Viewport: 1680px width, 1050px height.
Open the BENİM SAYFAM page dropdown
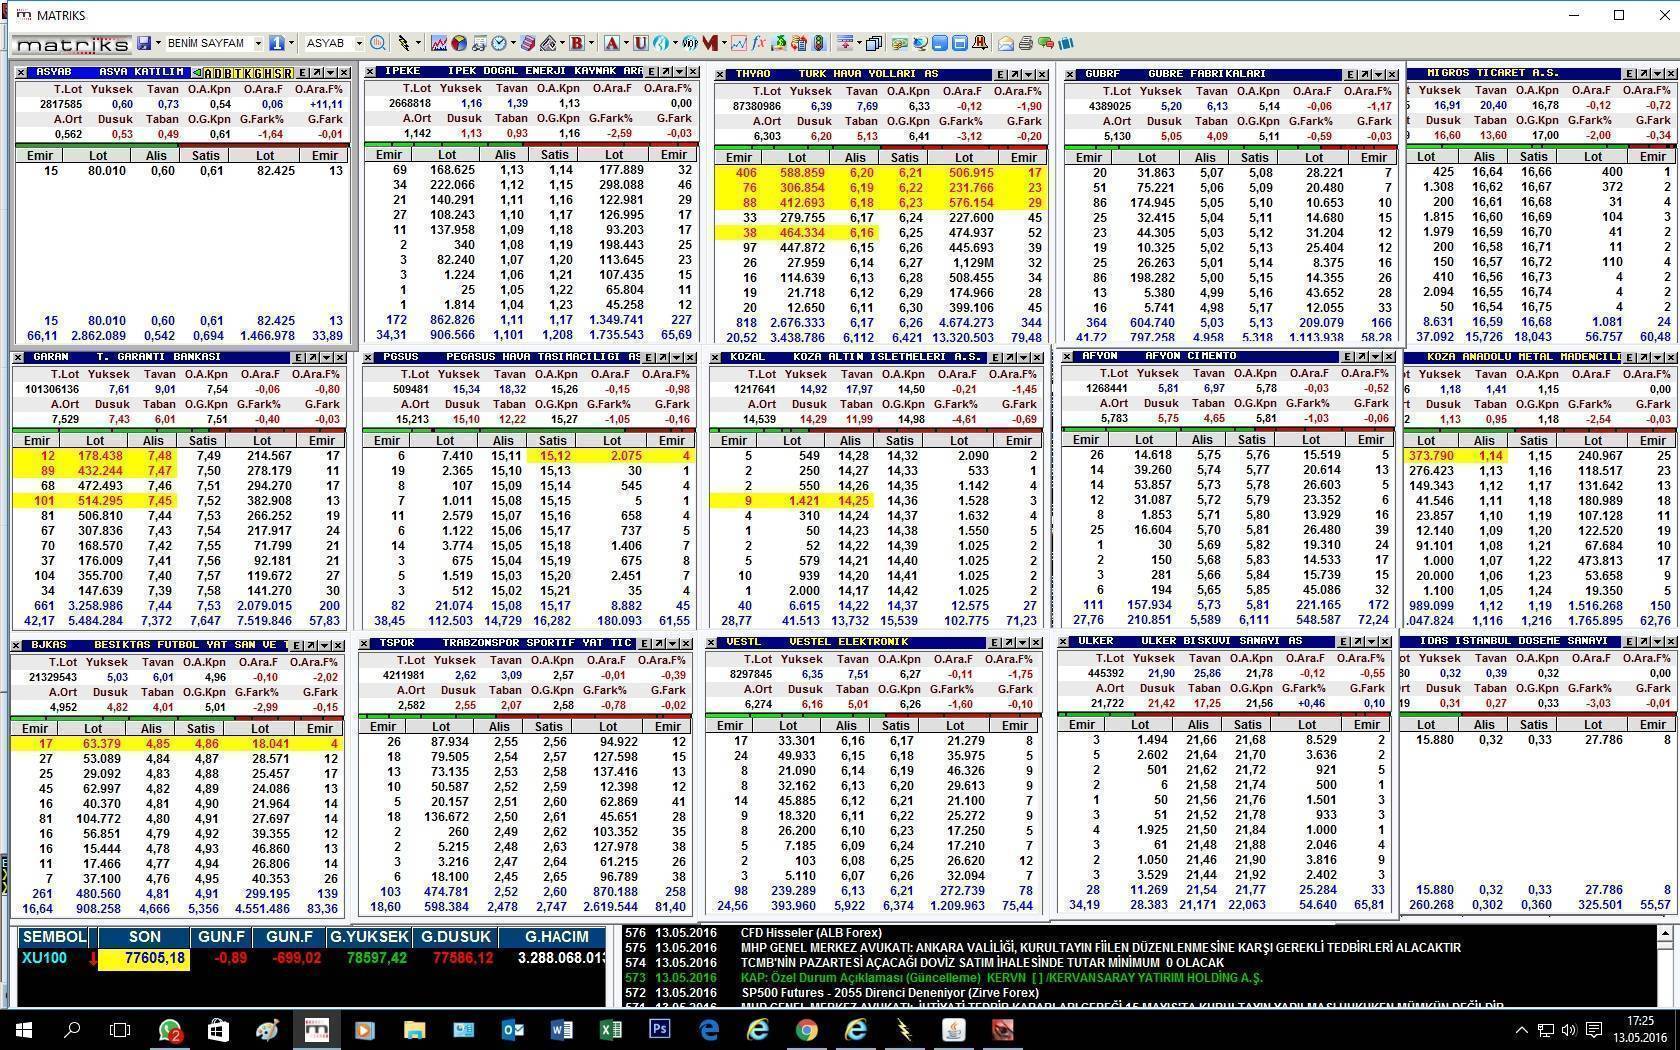pos(258,43)
